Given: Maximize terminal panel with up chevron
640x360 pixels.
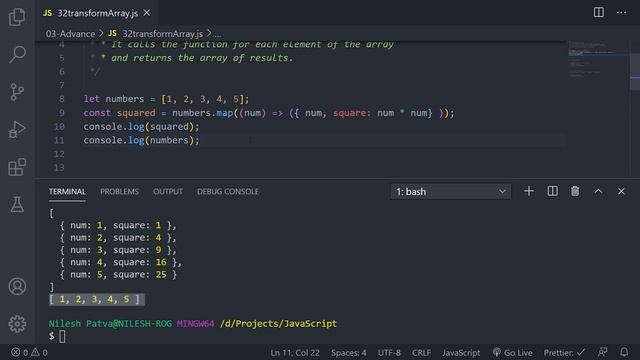Looking at the screenshot, I should tap(598, 191).
